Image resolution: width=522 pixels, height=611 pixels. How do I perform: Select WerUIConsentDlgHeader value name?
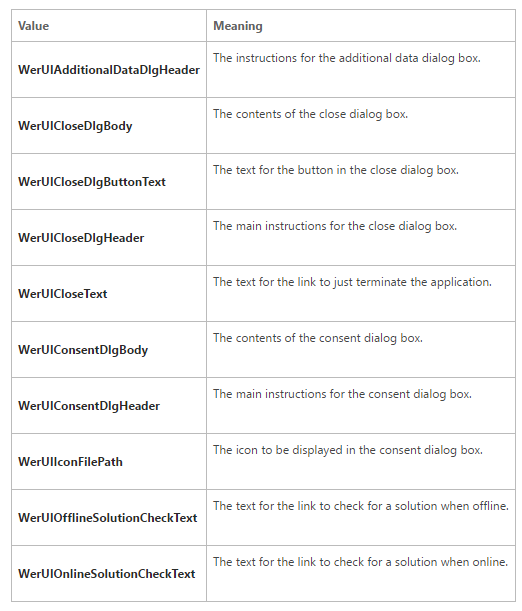(x=89, y=406)
